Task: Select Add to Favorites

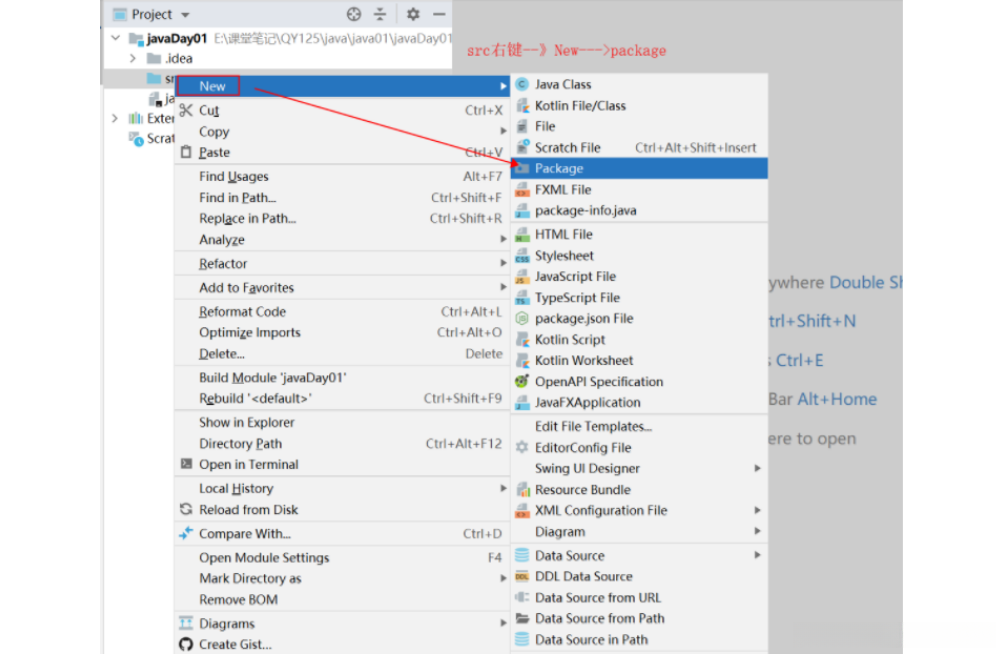Action: [x=342, y=288]
